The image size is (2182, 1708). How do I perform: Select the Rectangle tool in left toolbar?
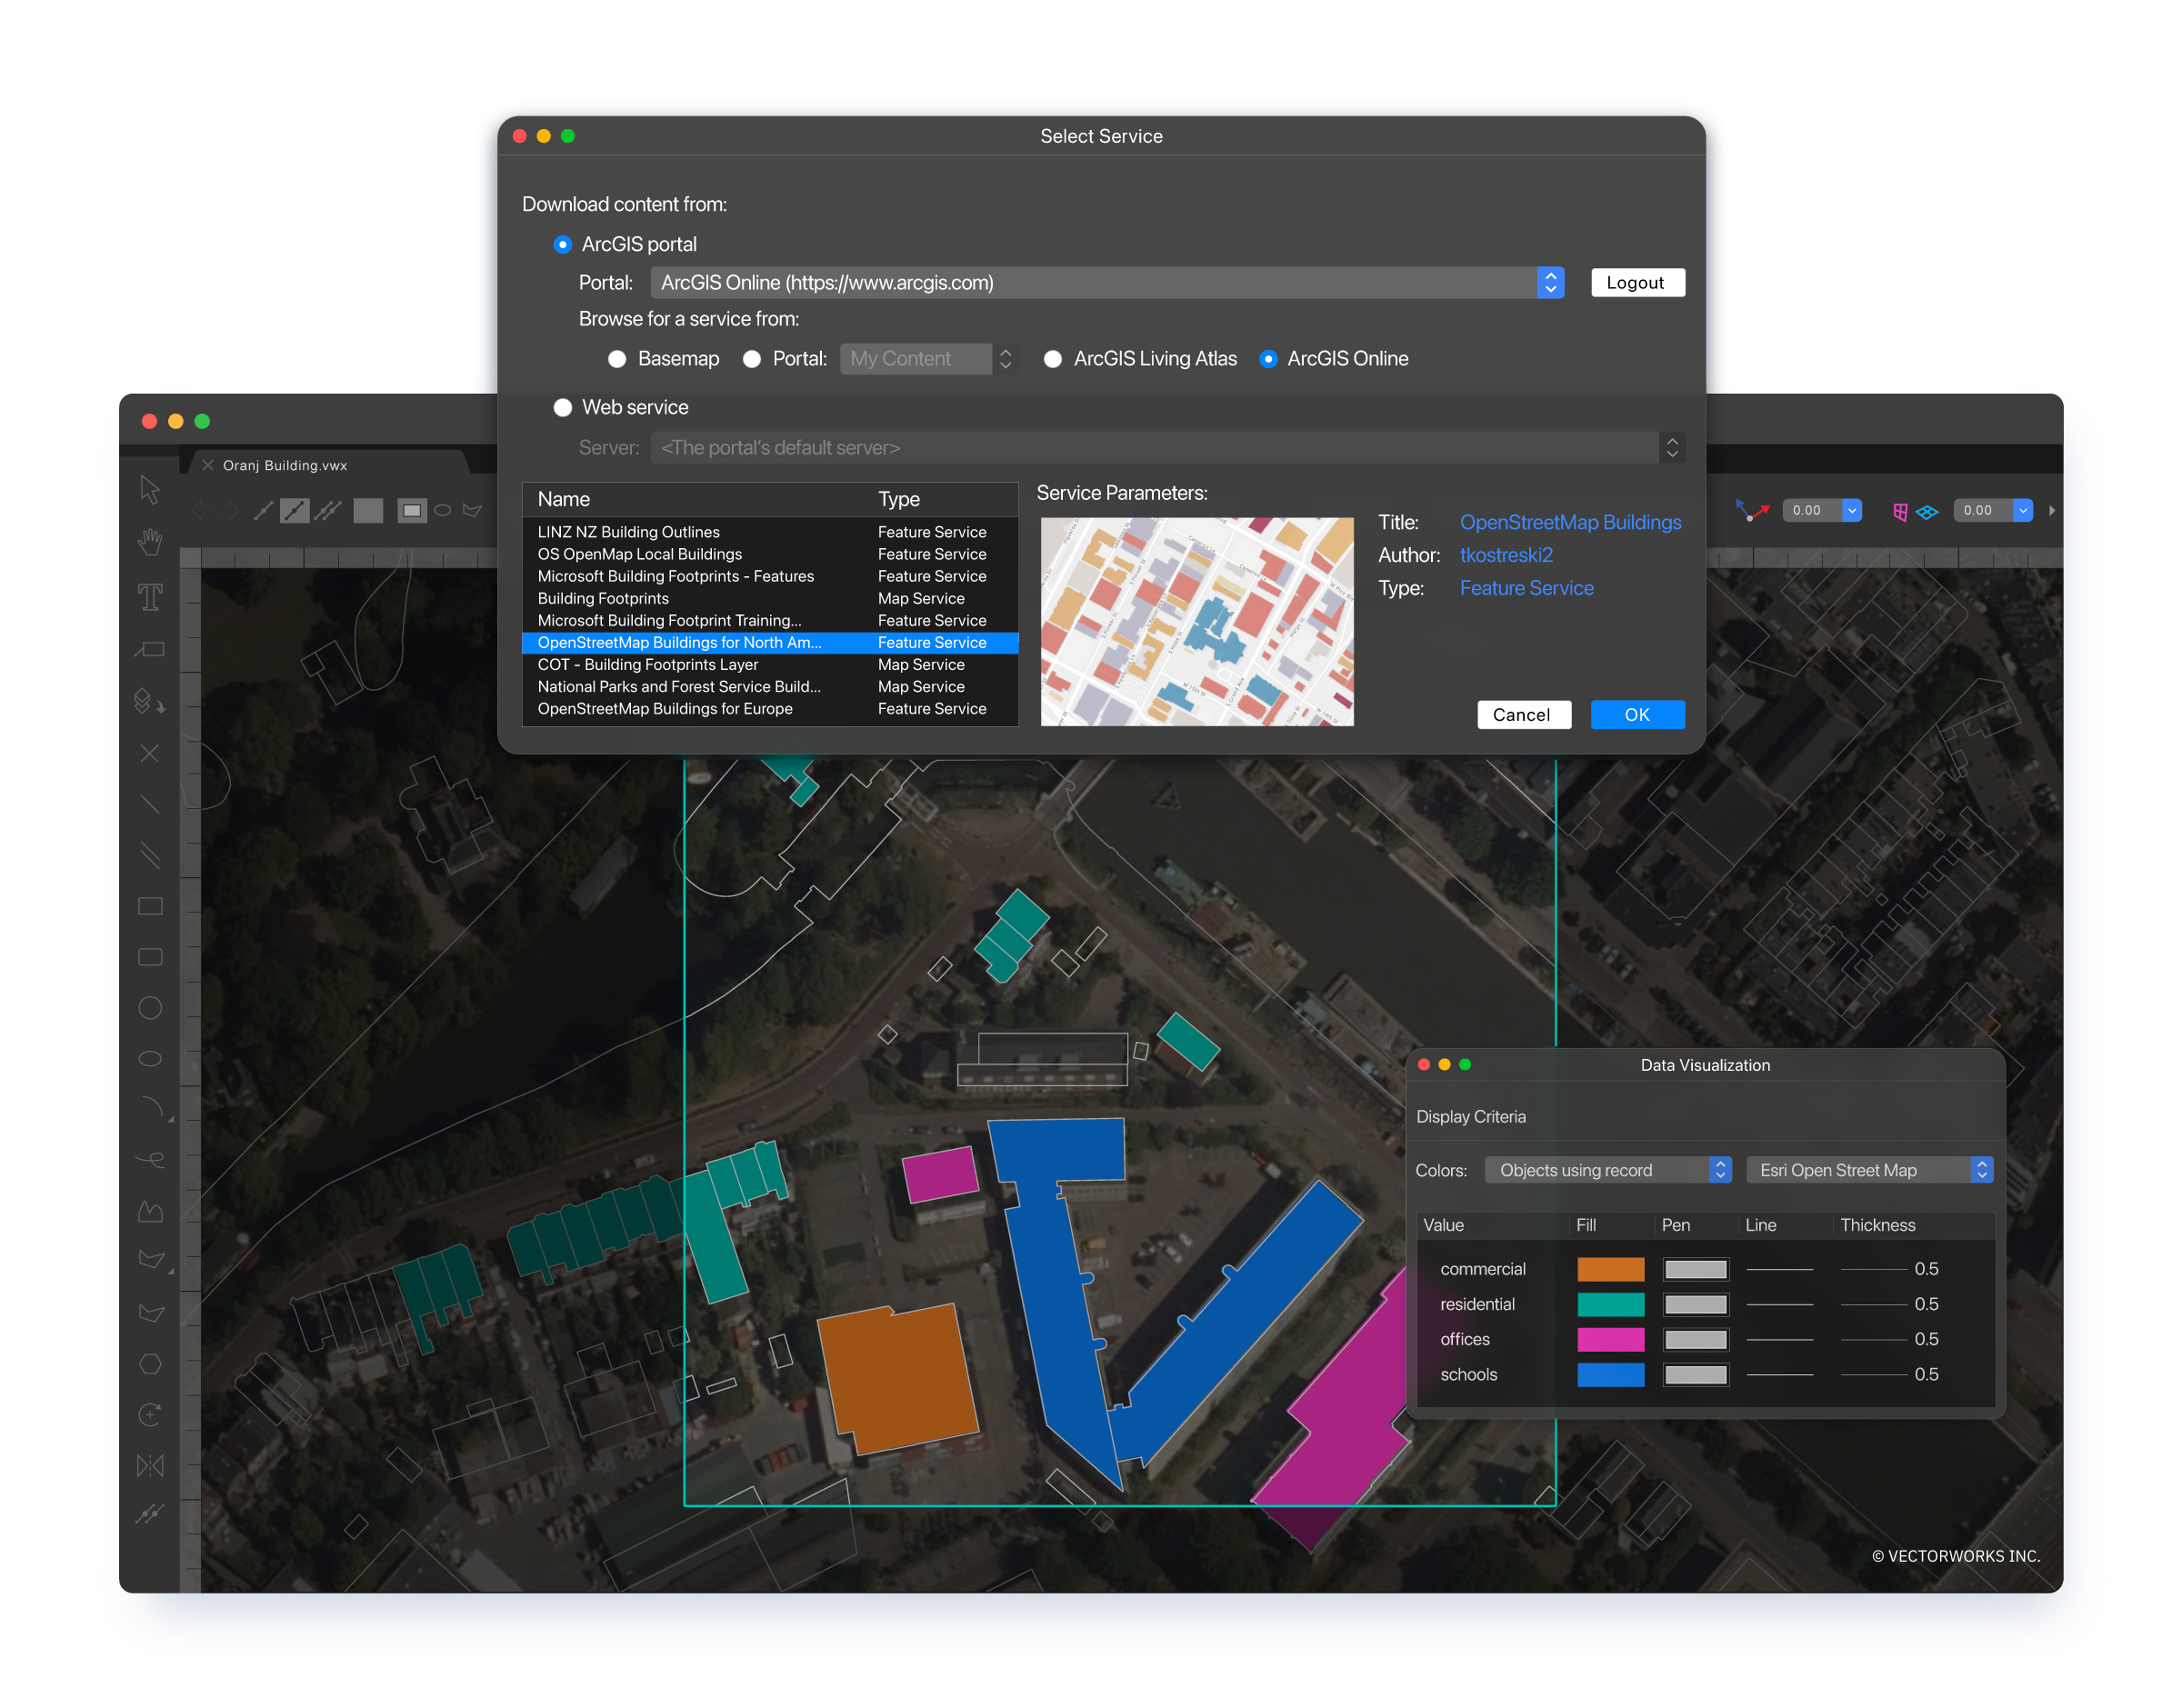pyautogui.click(x=150, y=906)
